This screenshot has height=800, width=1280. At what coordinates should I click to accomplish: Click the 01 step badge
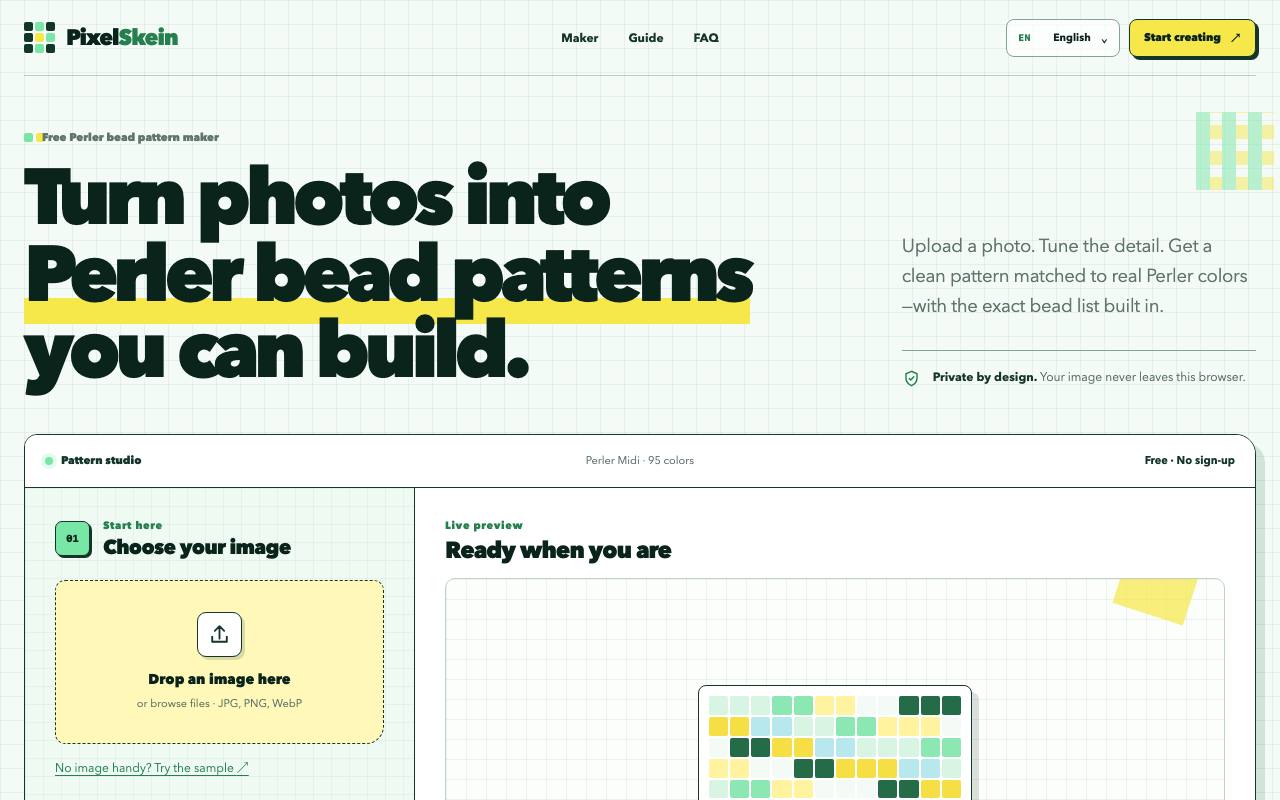coord(72,538)
